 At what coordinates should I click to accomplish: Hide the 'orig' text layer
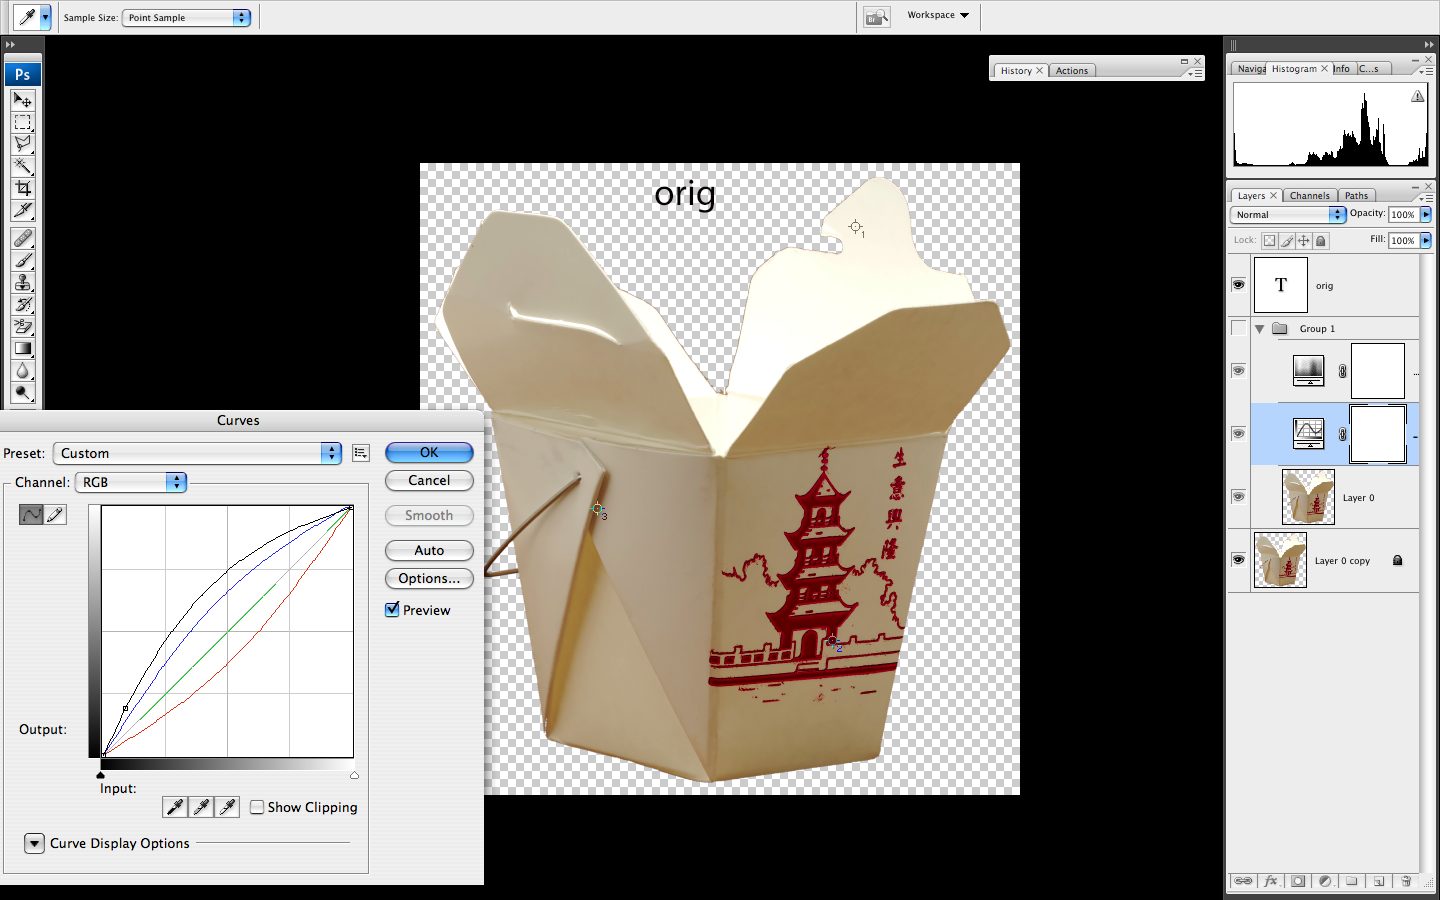point(1238,285)
